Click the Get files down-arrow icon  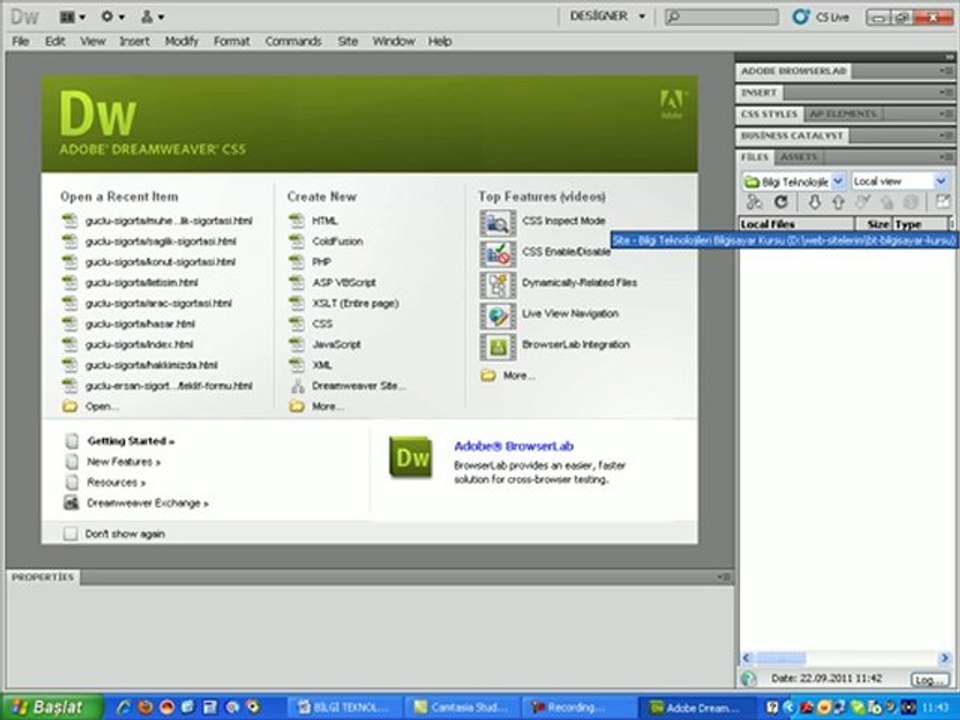pyautogui.click(x=814, y=202)
